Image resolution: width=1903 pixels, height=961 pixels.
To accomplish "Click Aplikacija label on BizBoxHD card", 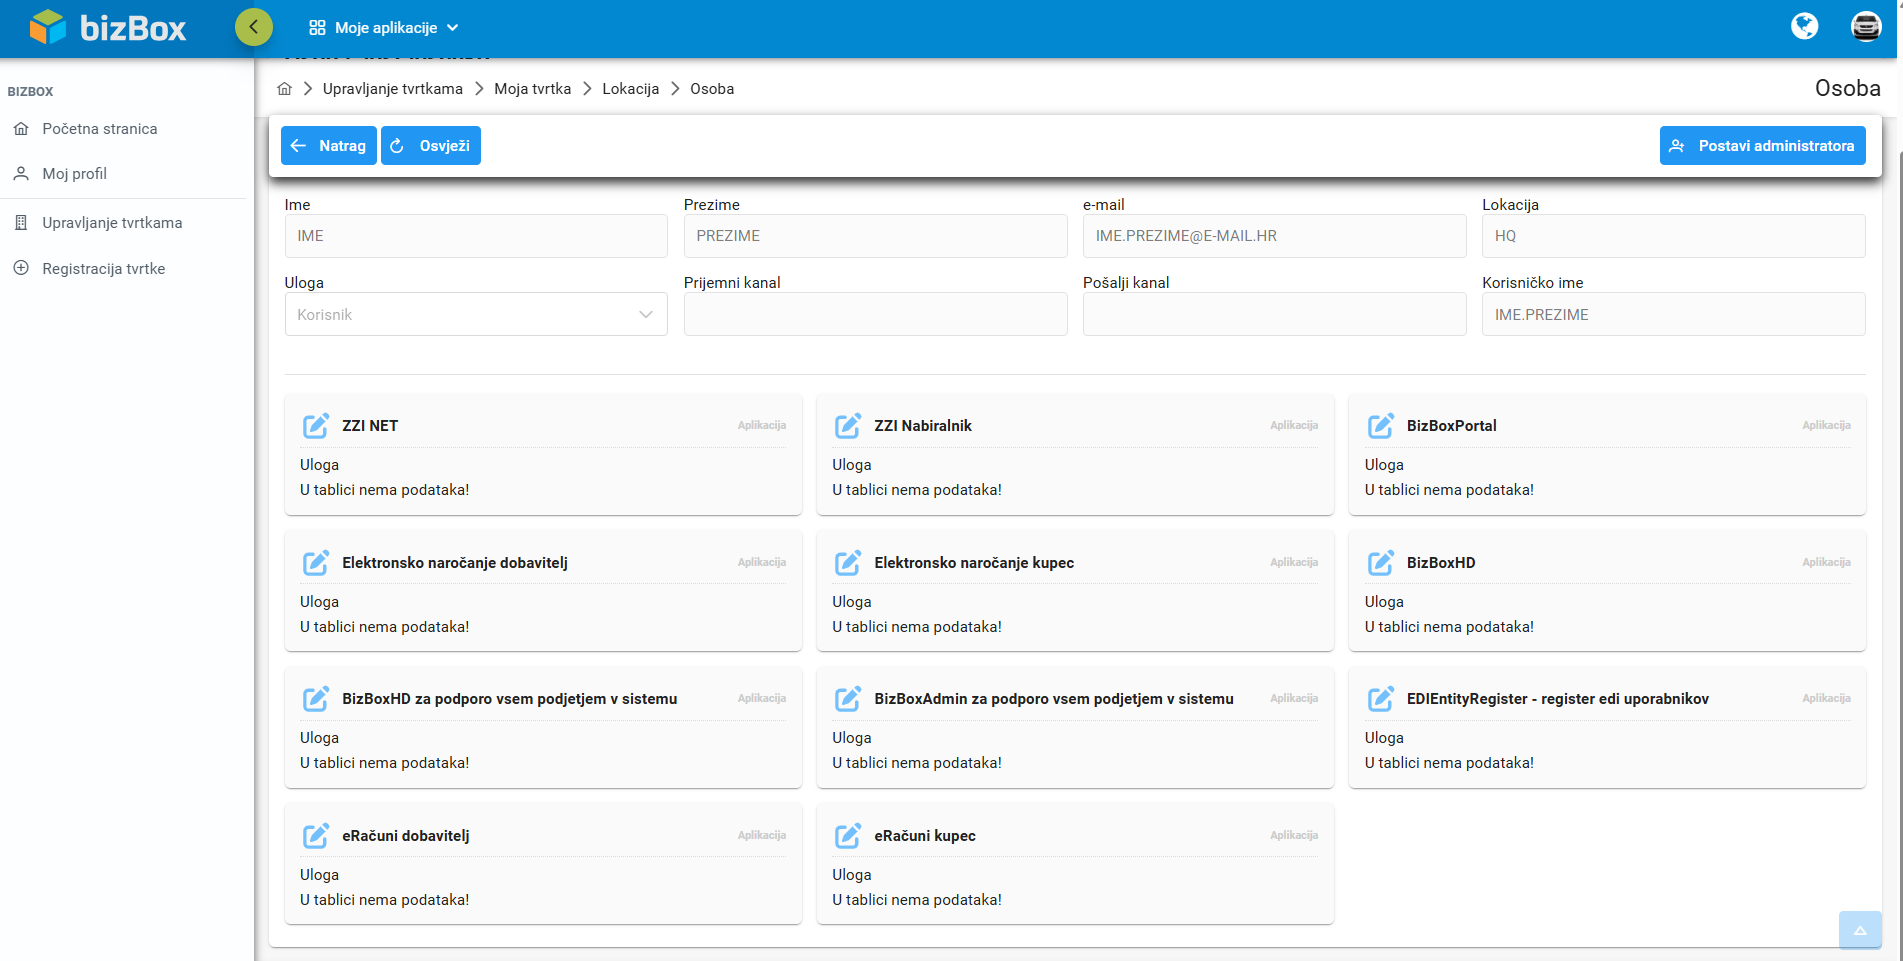I will pyautogui.click(x=1826, y=562).
